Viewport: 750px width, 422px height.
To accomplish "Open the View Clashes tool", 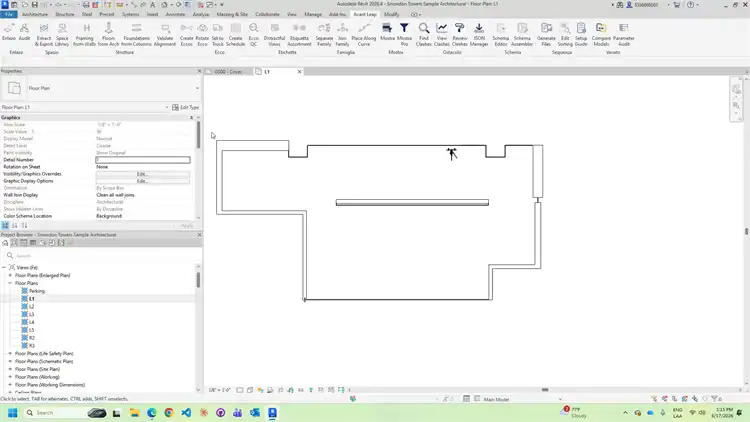I will [x=442, y=35].
